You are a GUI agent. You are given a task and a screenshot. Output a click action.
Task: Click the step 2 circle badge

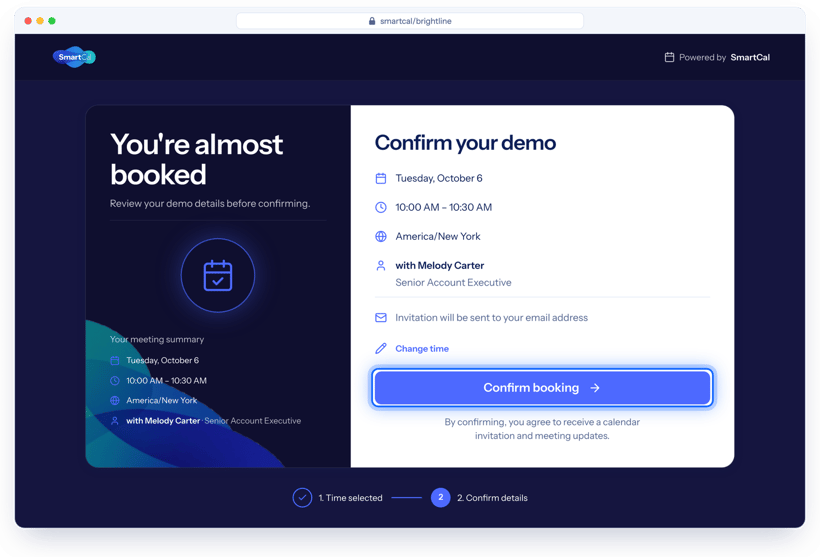tap(440, 497)
